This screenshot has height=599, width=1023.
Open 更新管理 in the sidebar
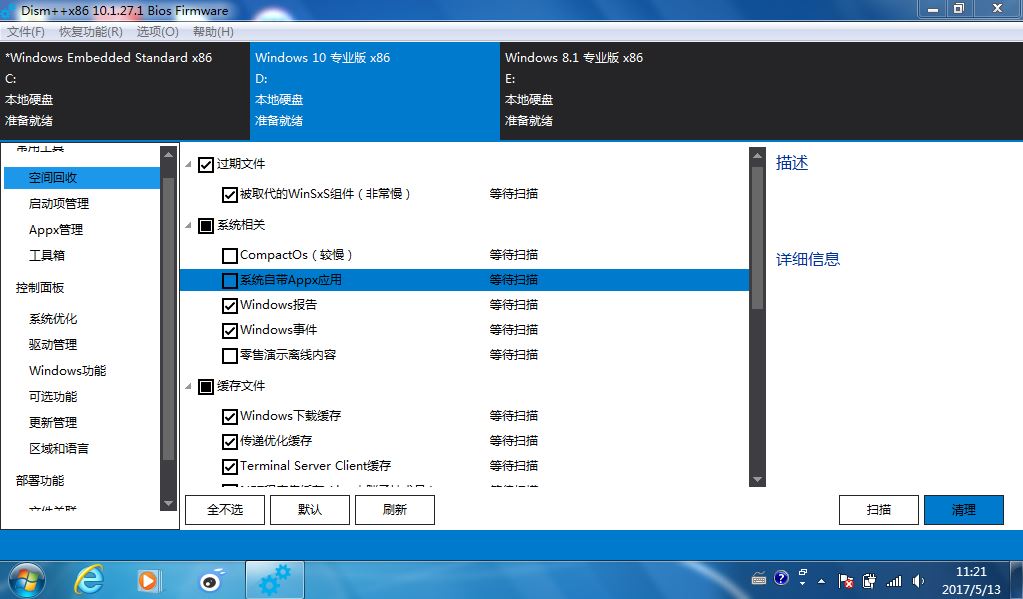[53, 422]
